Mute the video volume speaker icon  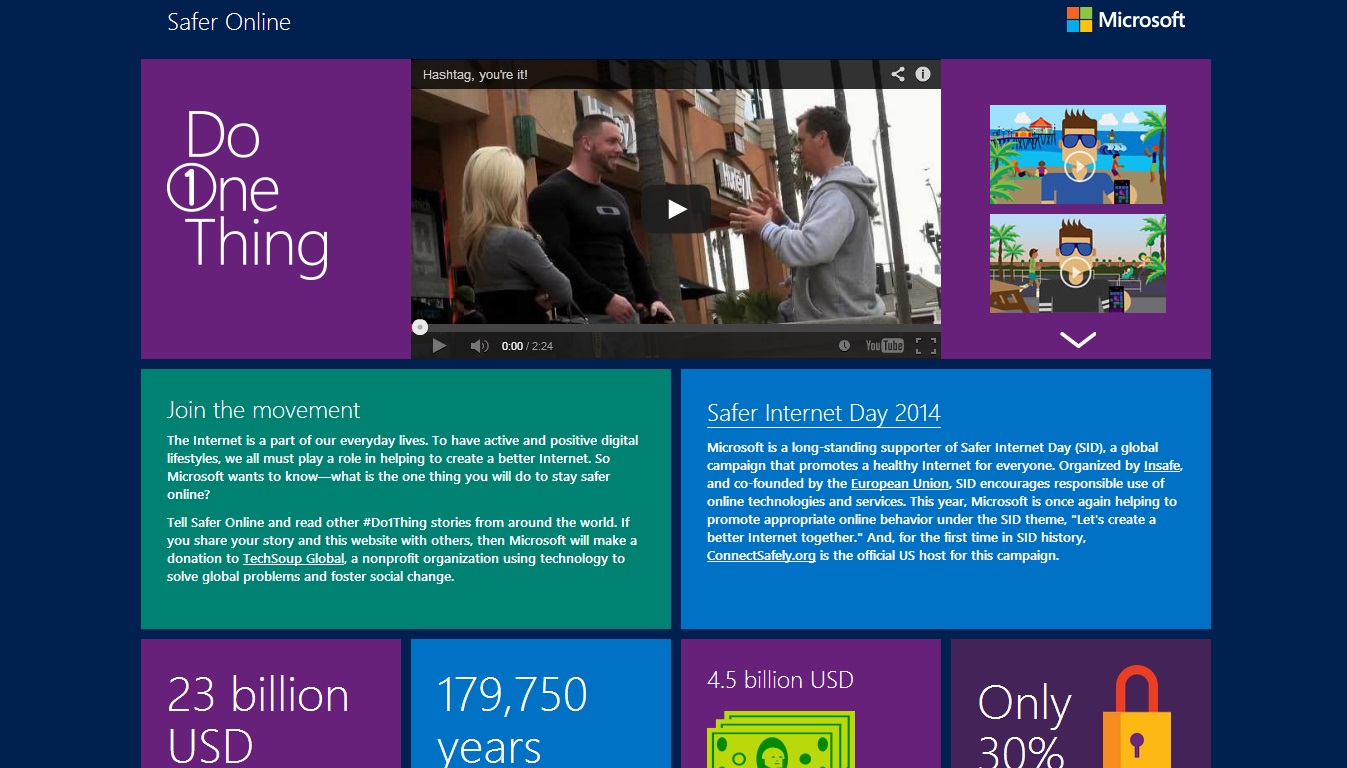click(479, 346)
